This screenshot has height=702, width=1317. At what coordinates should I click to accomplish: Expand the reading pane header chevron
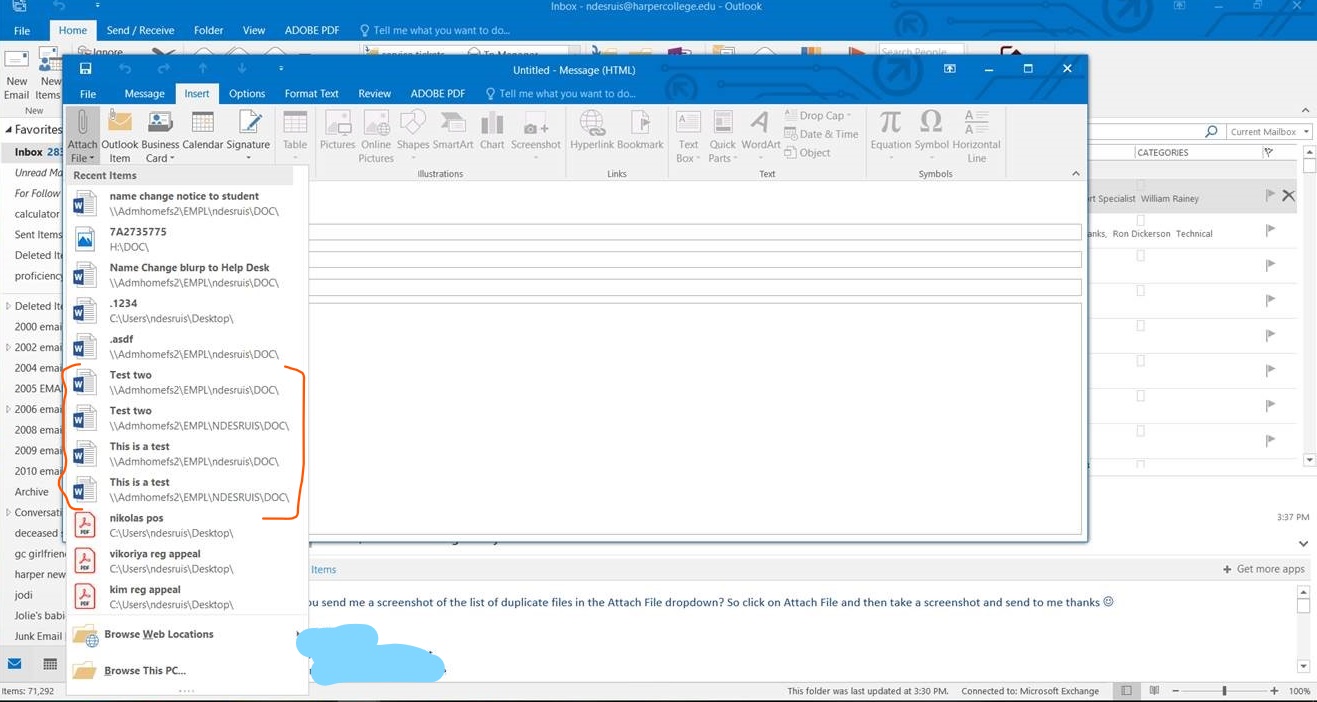[x=1303, y=544]
